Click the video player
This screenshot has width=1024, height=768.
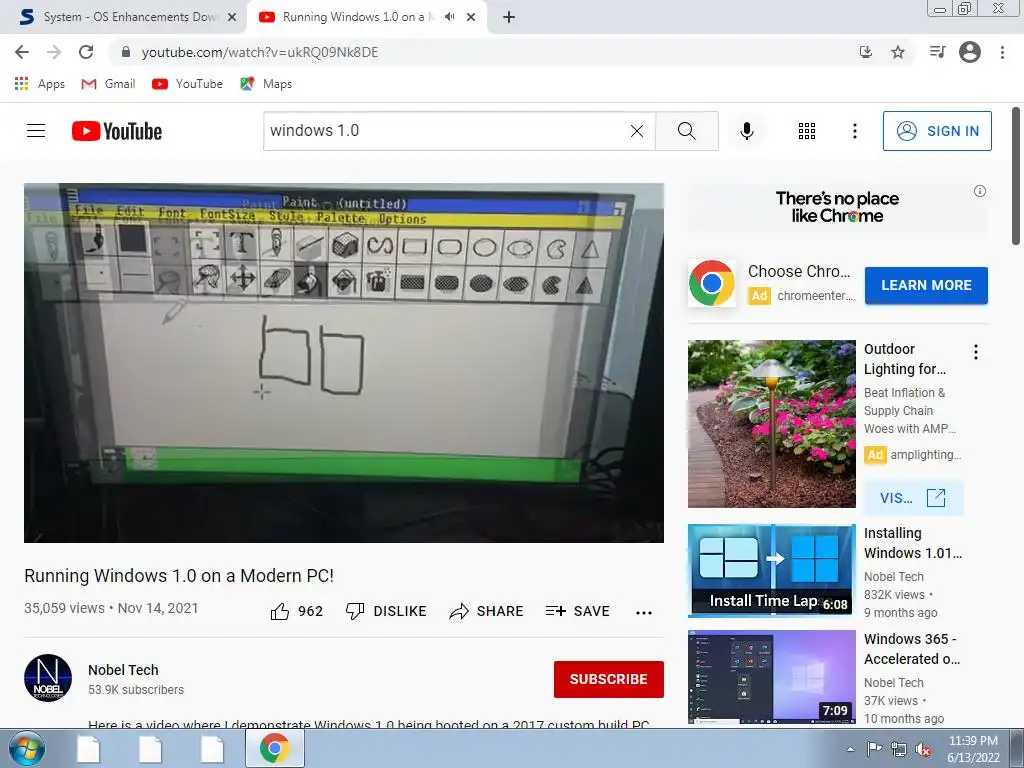tap(344, 362)
